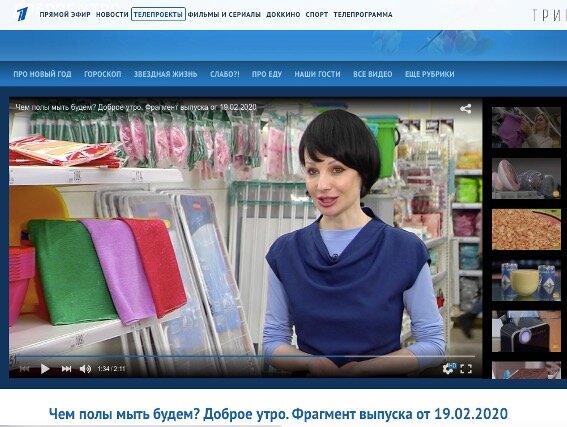Image resolution: width=567 pixels, height=427 pixels.
Task: Open video quality settings gear
Action: tap(448, 368)
